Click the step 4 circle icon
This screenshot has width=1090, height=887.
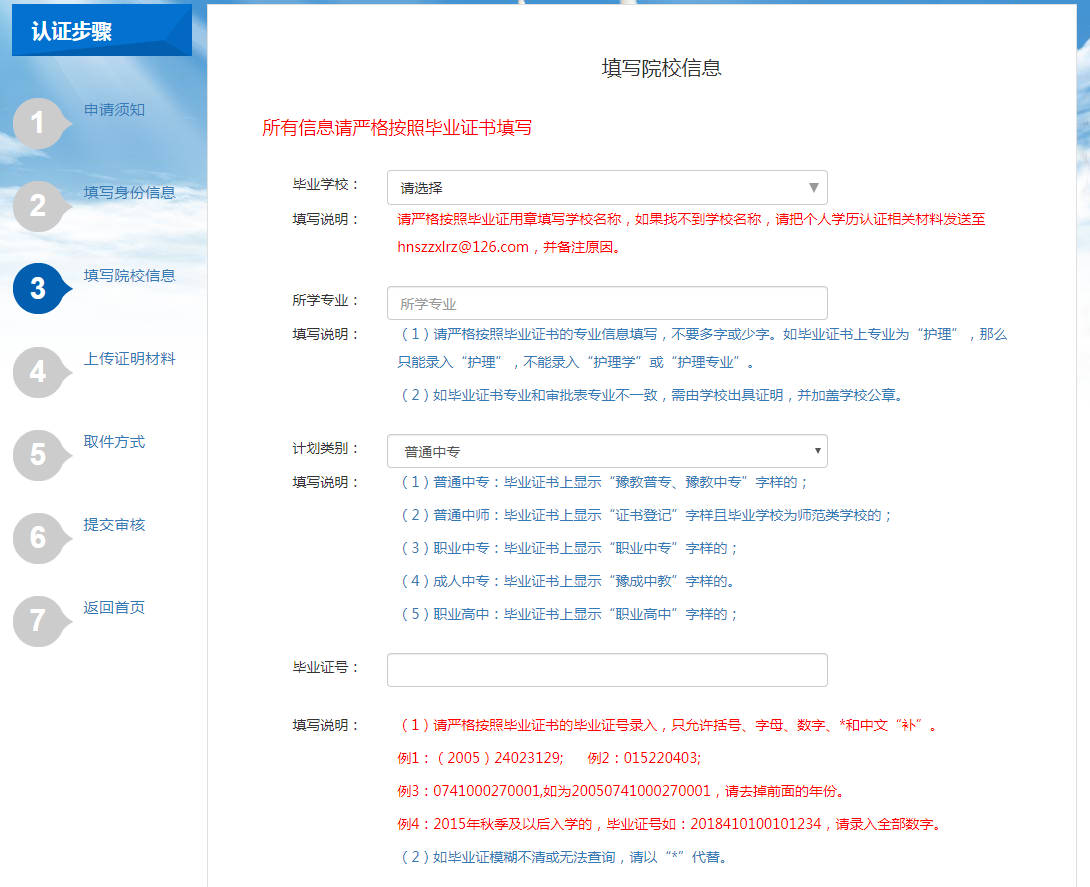(38, 372)
